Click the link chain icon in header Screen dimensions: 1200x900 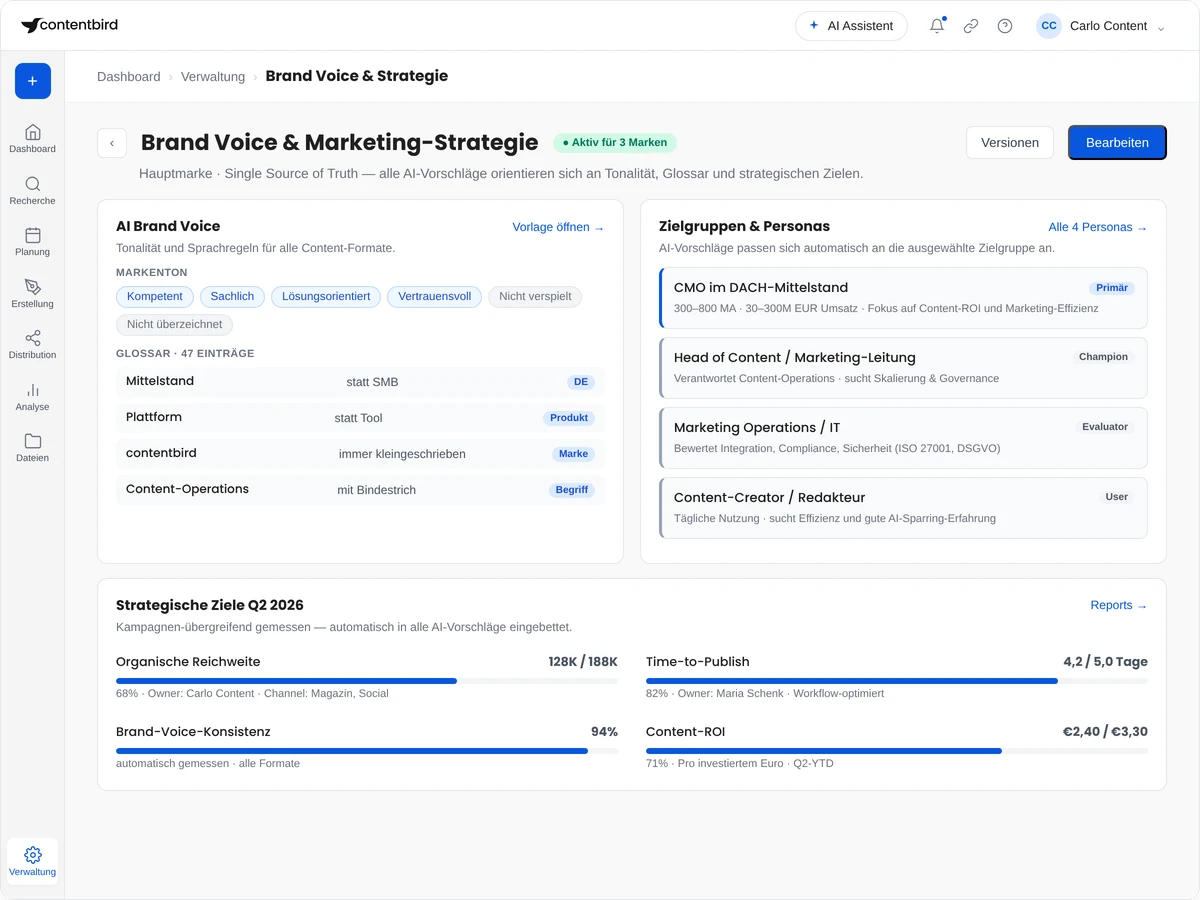pyautogui.click(x=971, y=26)
